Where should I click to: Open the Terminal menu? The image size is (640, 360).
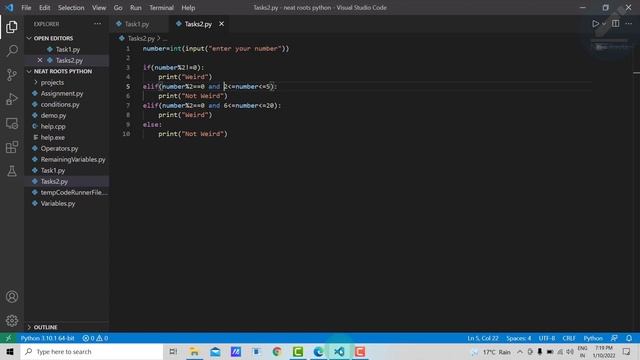pyautogui.click(x=161, y=7)
